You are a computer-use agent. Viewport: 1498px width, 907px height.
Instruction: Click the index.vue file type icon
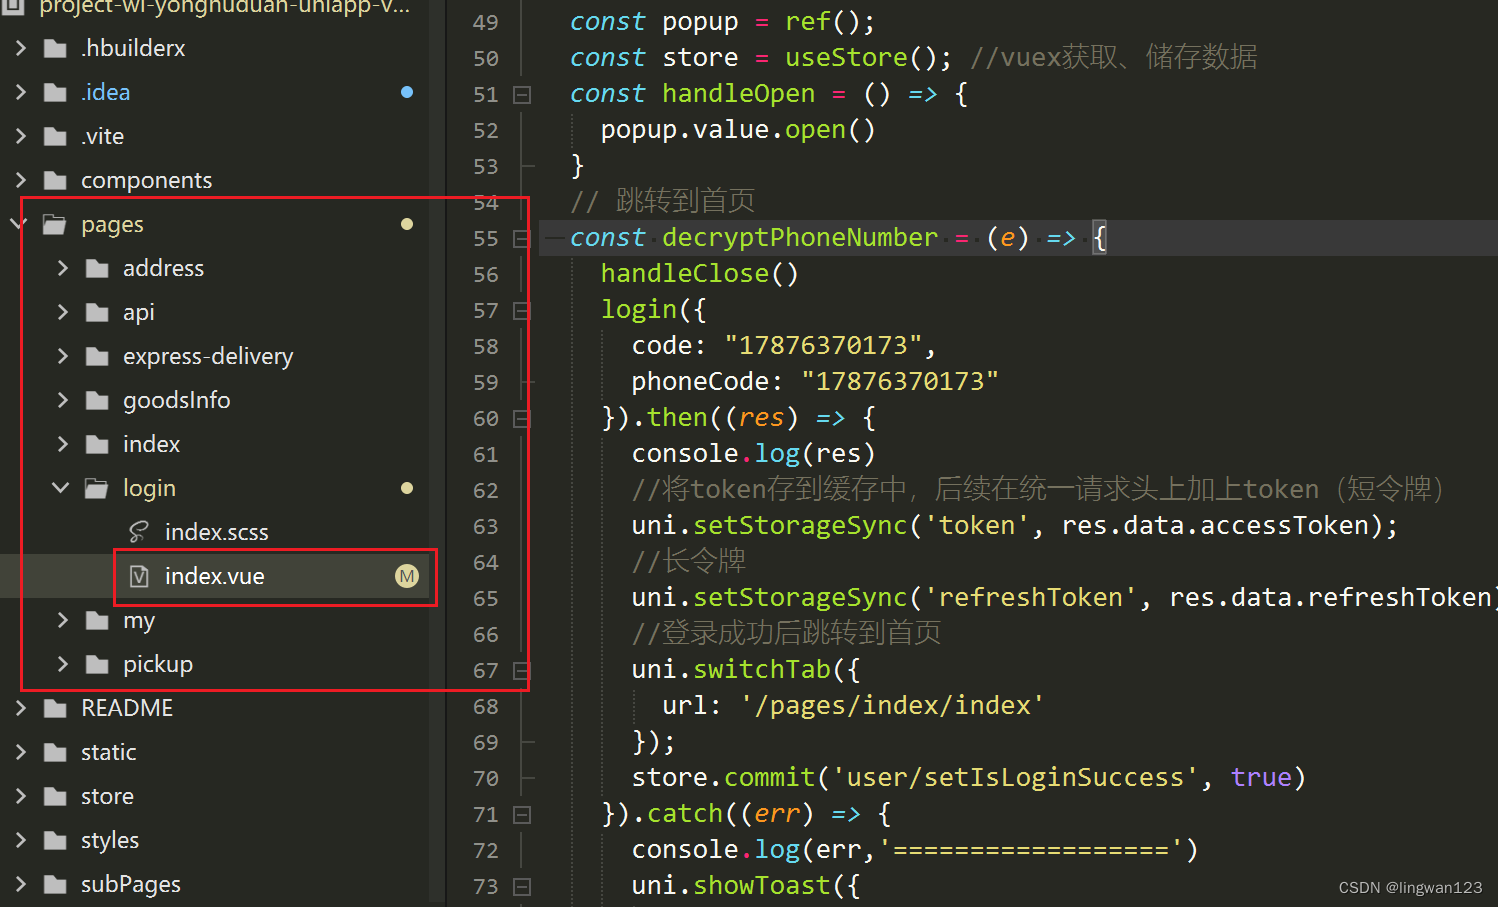[x=139, y=576]
